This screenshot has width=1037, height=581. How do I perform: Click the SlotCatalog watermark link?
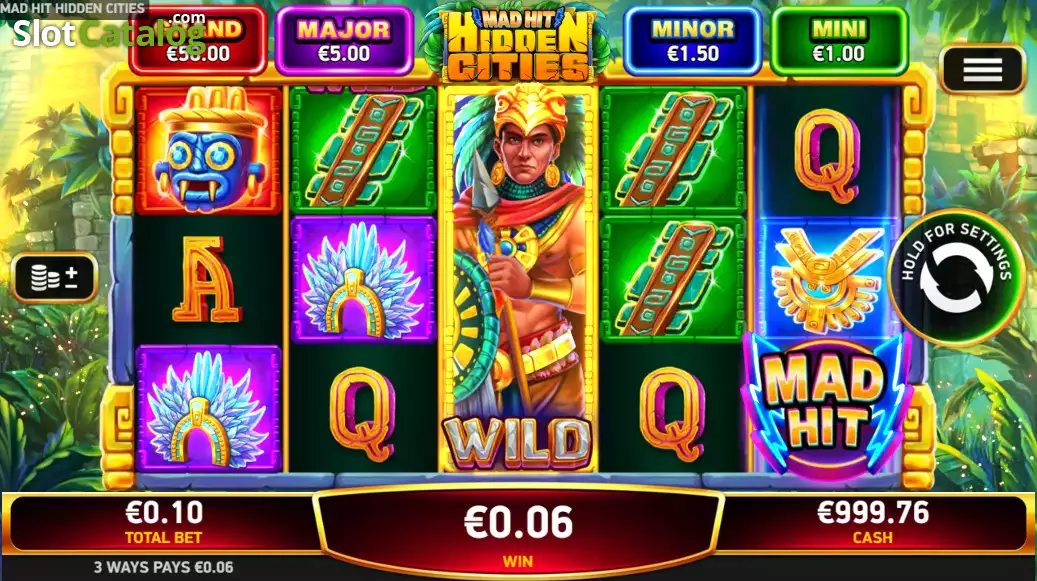pos(110,32)
